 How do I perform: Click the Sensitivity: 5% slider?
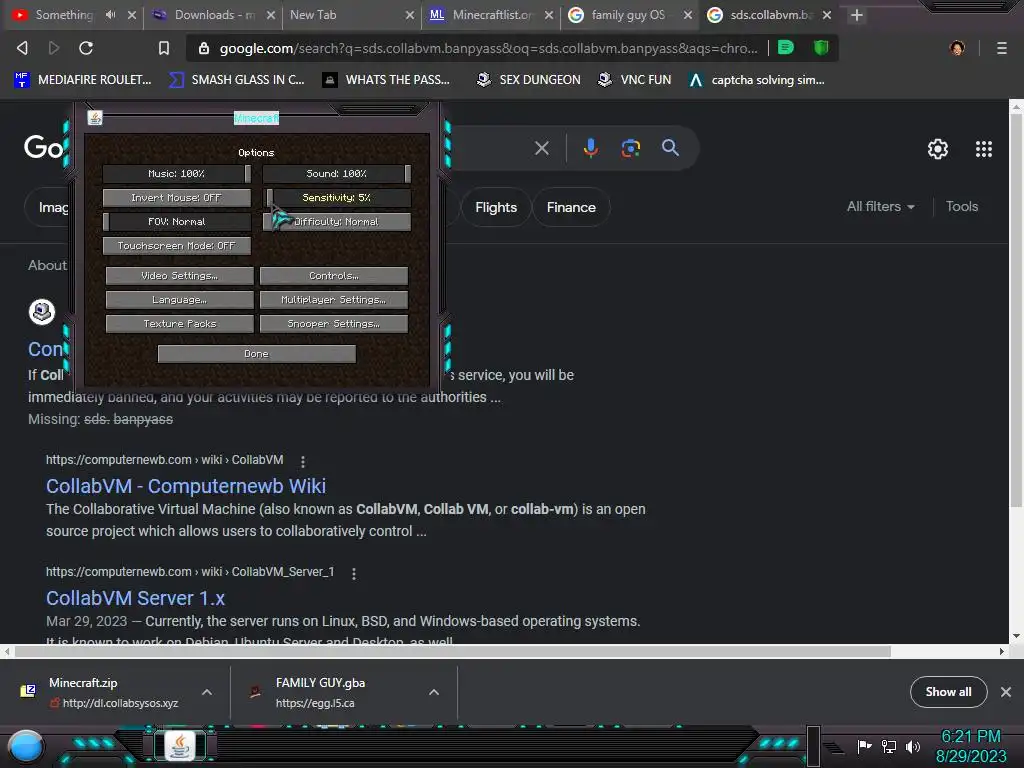tap(337, 197)
